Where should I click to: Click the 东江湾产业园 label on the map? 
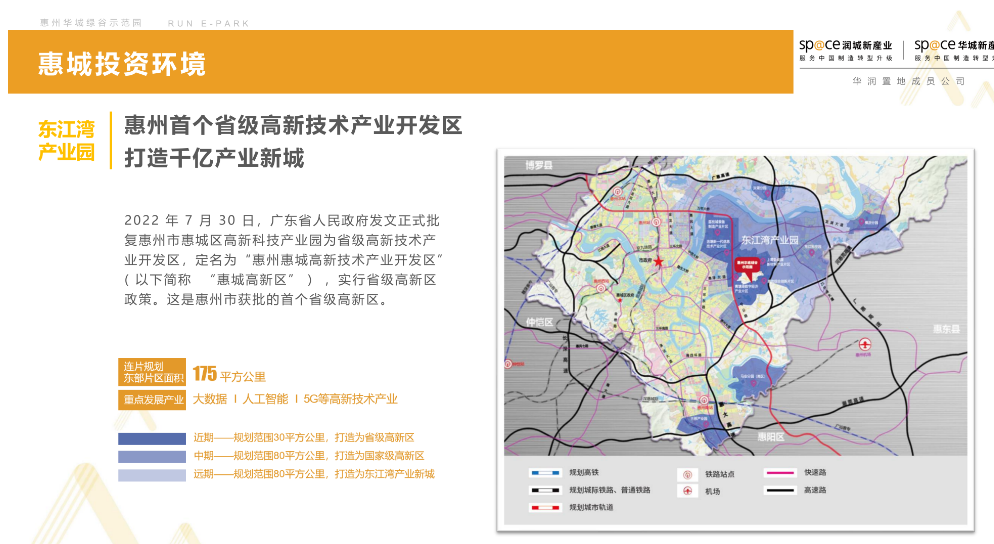(x=770, y=241)
